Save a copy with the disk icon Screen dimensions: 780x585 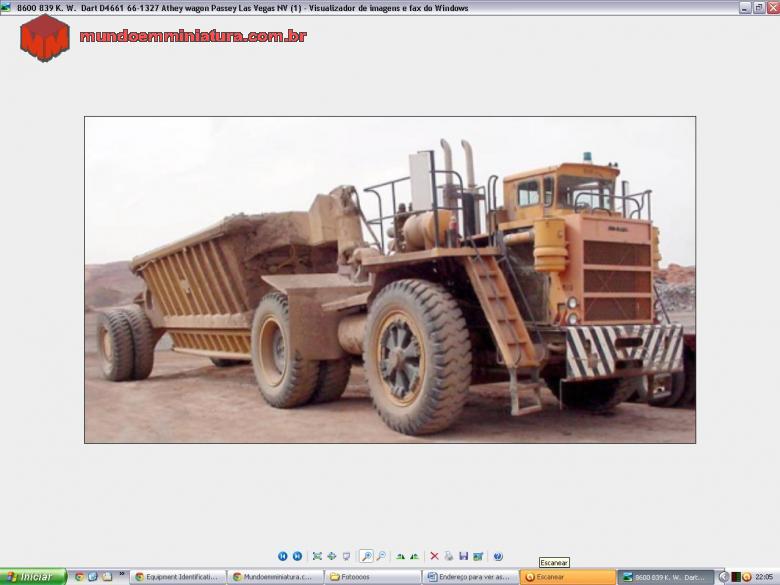pyautogui.click(x=463, y=556)
